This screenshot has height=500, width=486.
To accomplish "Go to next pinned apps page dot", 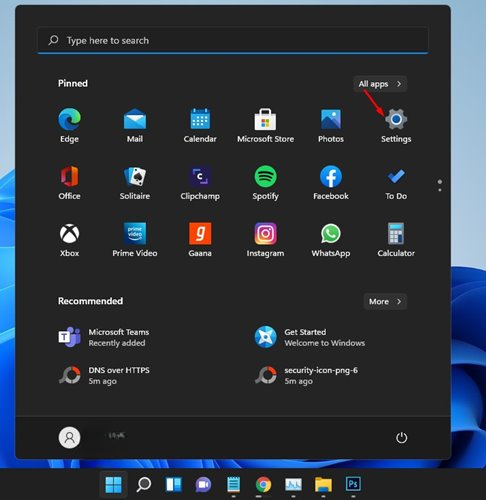I will 440,190.
